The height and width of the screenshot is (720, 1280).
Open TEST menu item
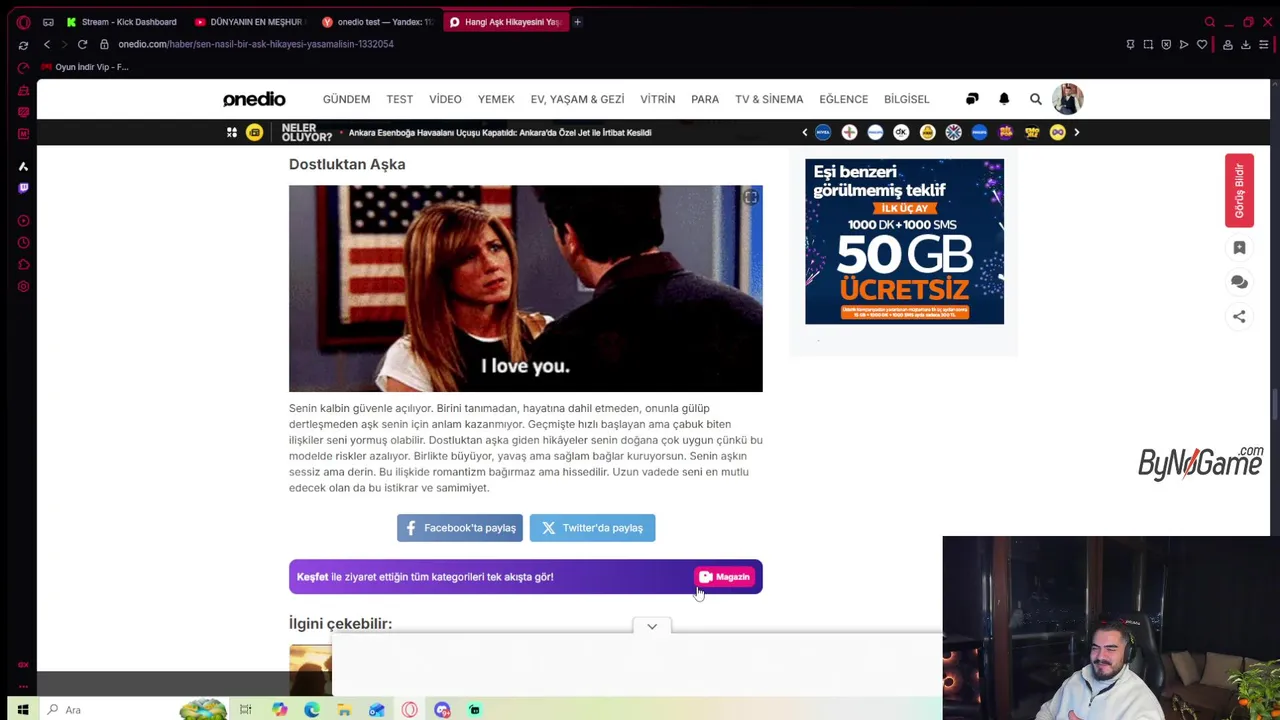(399, 99)
